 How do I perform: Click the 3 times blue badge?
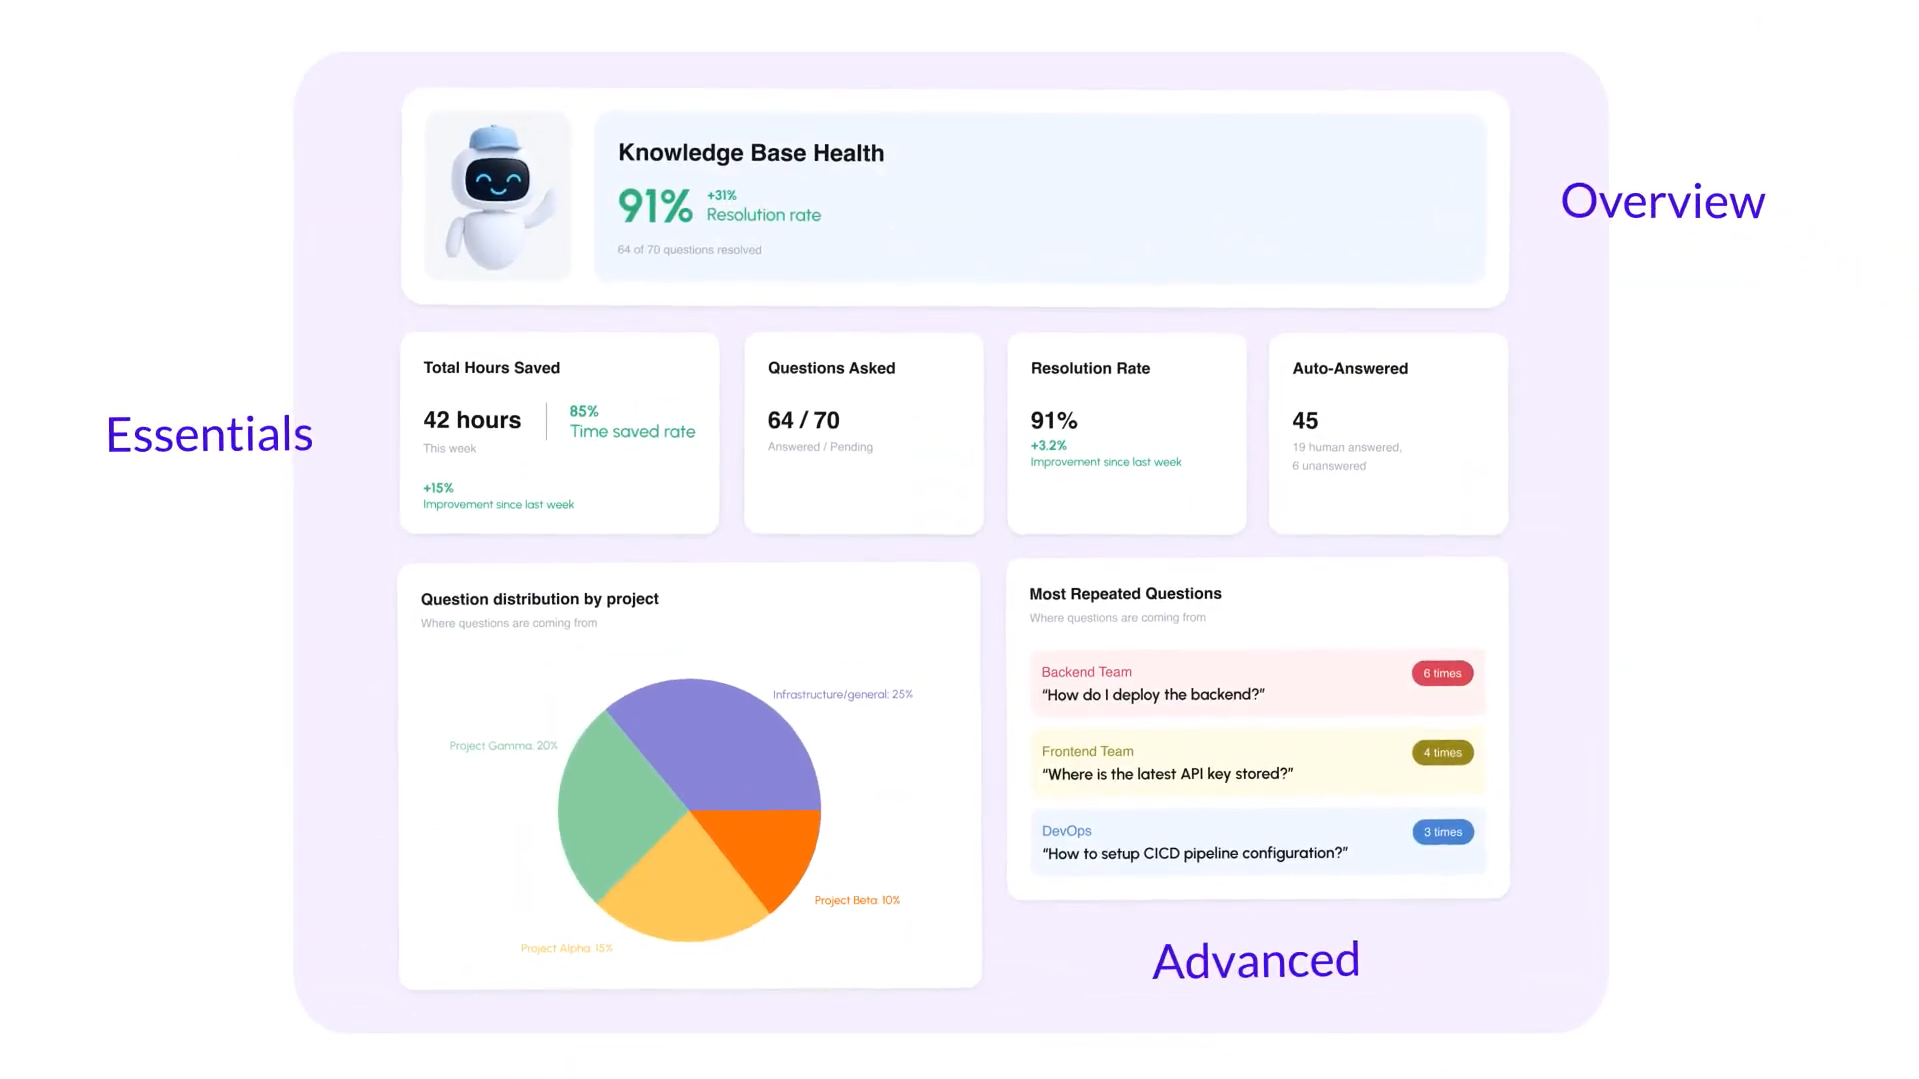click(1442, 832)
